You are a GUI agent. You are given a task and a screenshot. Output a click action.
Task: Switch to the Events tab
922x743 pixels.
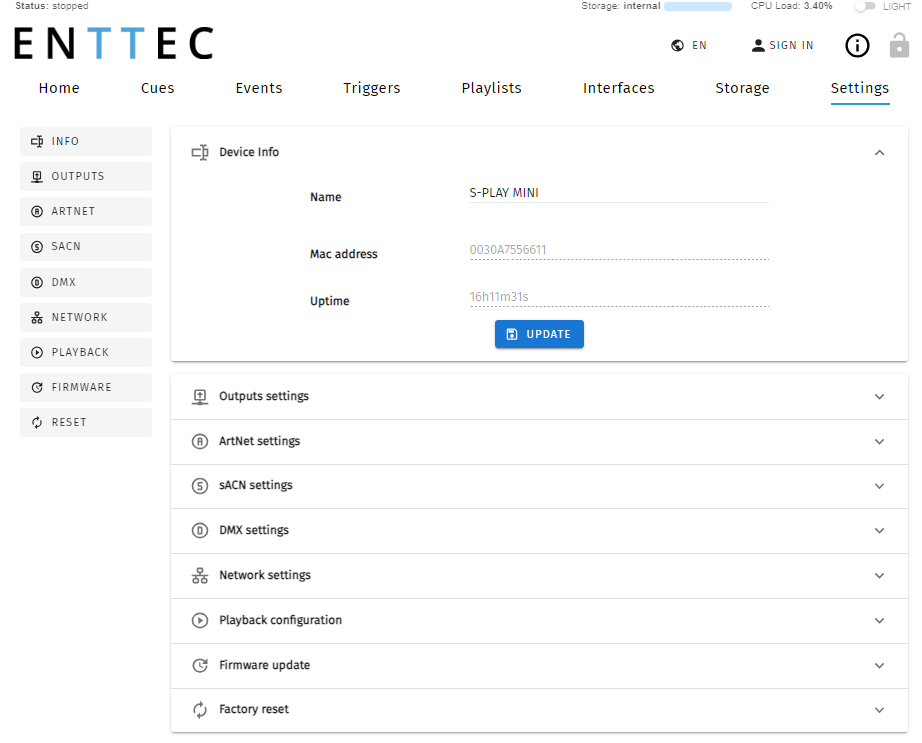(259, 88)
